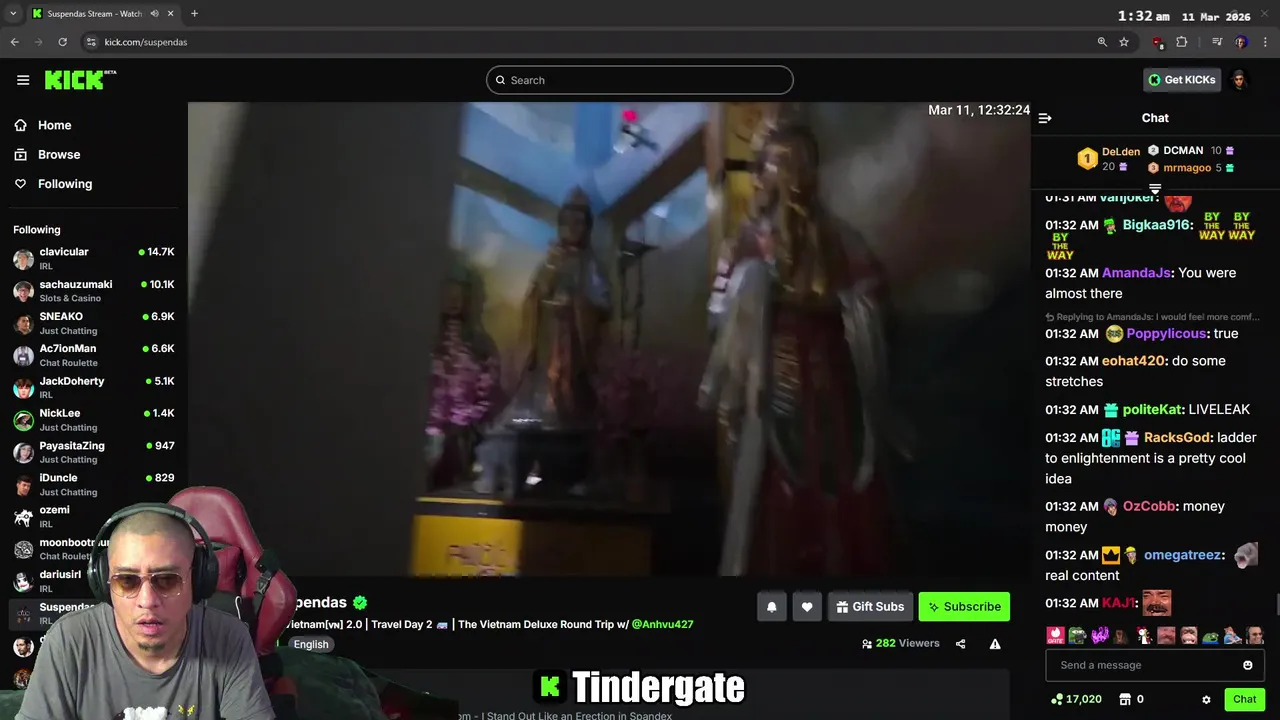Report stream via warning triangle icon
The height and width of the screenshot is (720, 1280).
click(995, 644)
